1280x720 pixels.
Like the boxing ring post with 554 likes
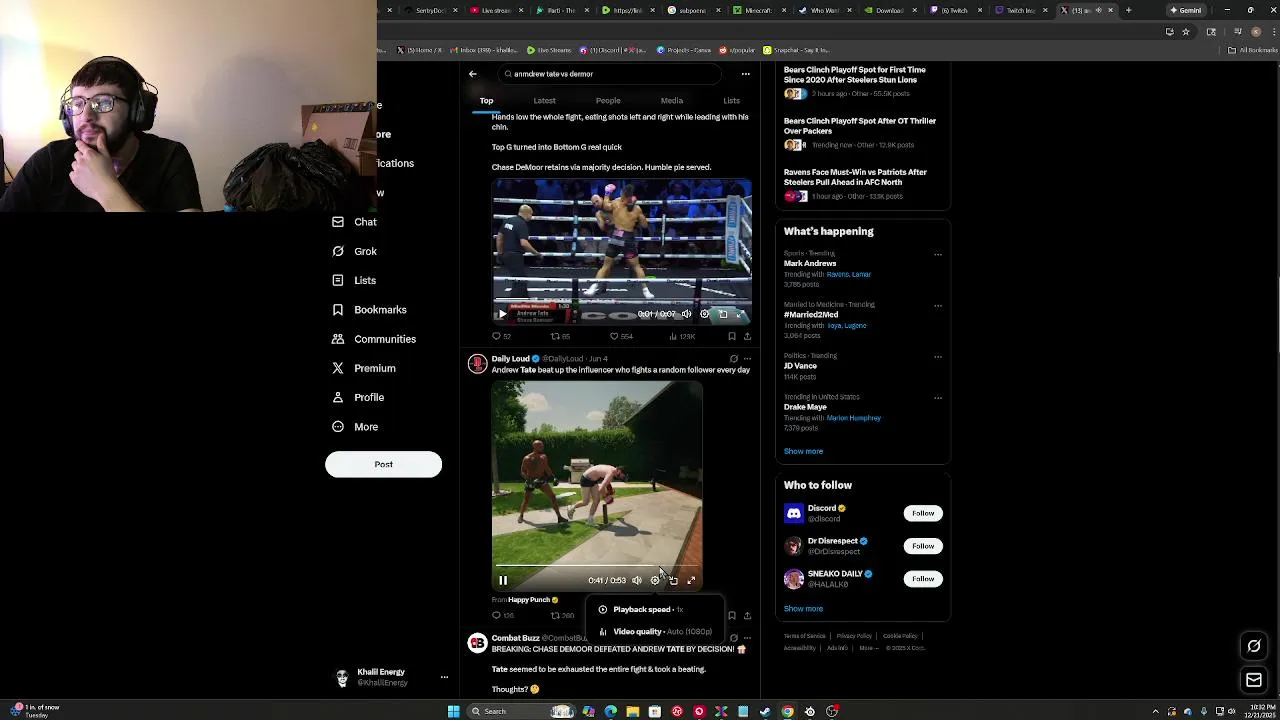pos(621,336)
